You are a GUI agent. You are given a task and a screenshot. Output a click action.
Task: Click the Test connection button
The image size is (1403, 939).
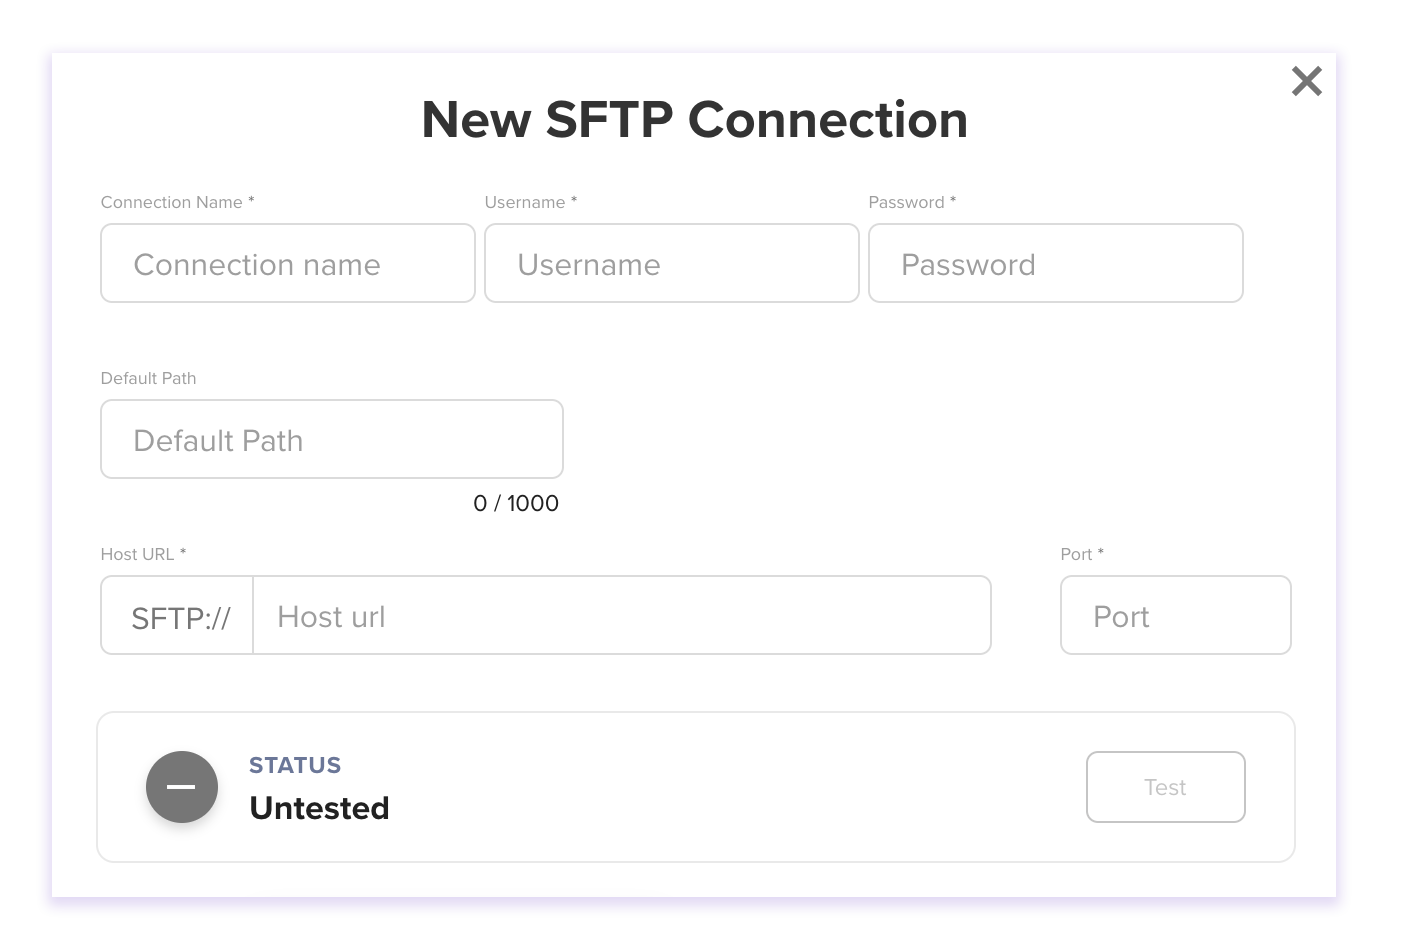tap(1166, 787)
